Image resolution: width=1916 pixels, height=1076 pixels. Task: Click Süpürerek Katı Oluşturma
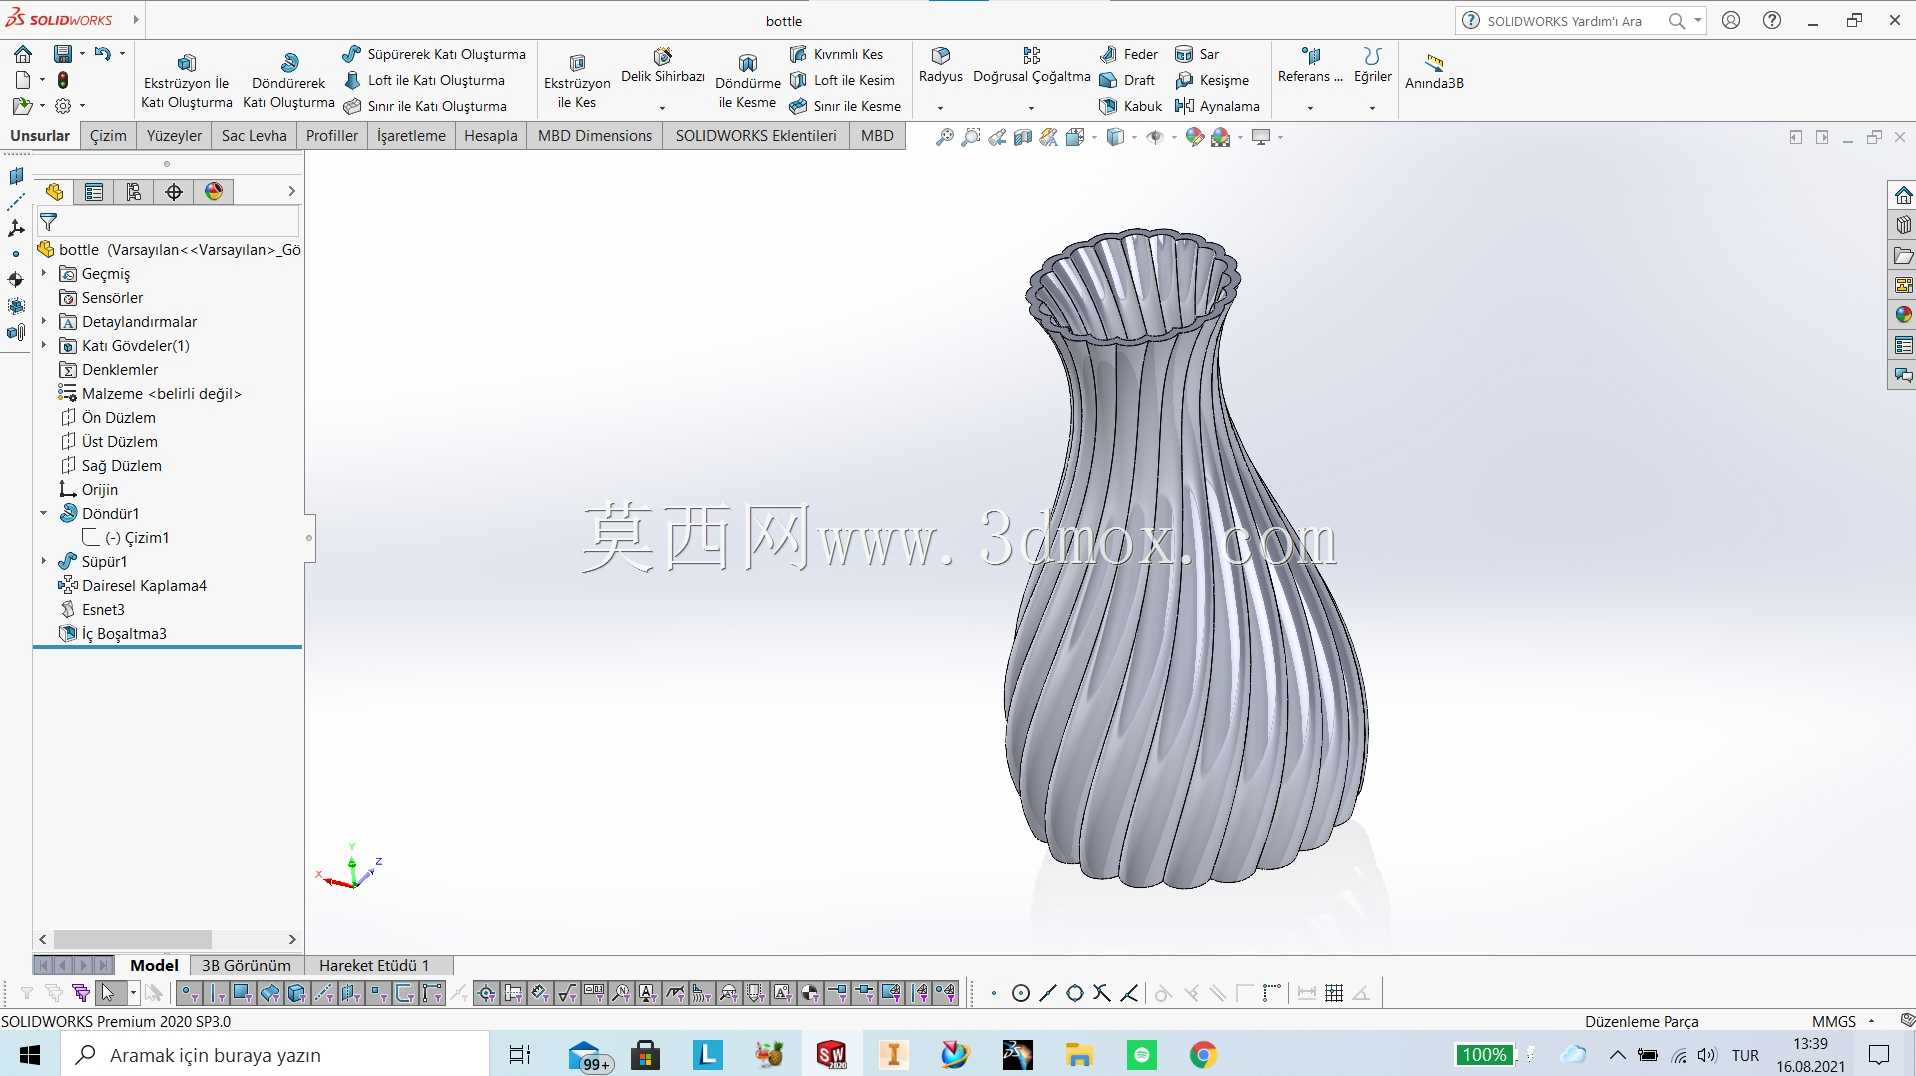click(x=434, y=54)
